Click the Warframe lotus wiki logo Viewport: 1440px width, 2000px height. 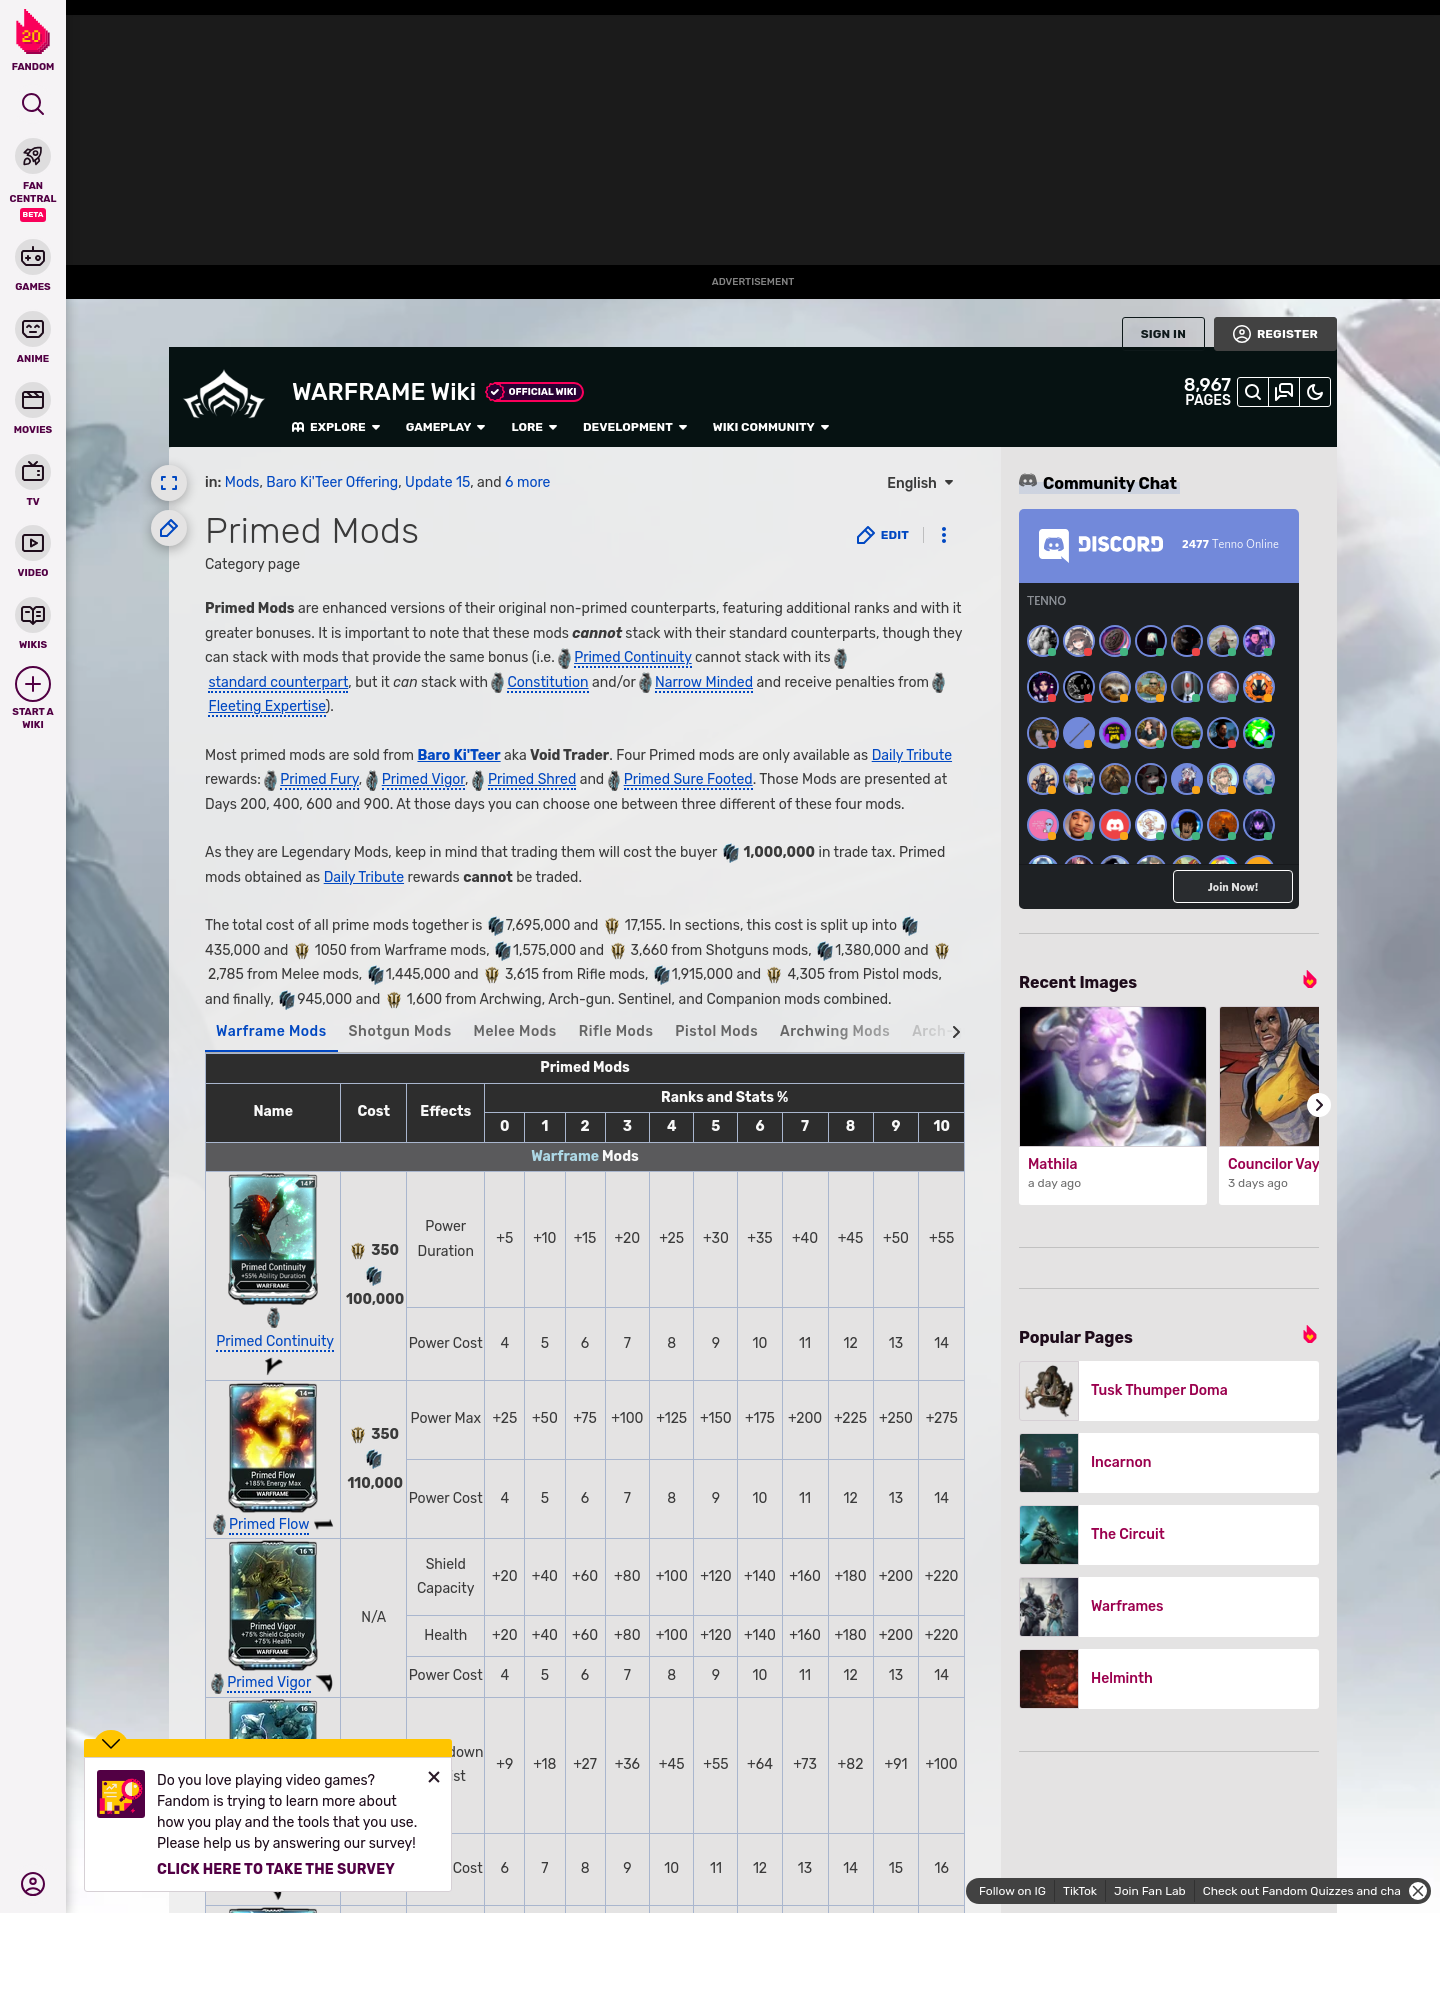224,397
